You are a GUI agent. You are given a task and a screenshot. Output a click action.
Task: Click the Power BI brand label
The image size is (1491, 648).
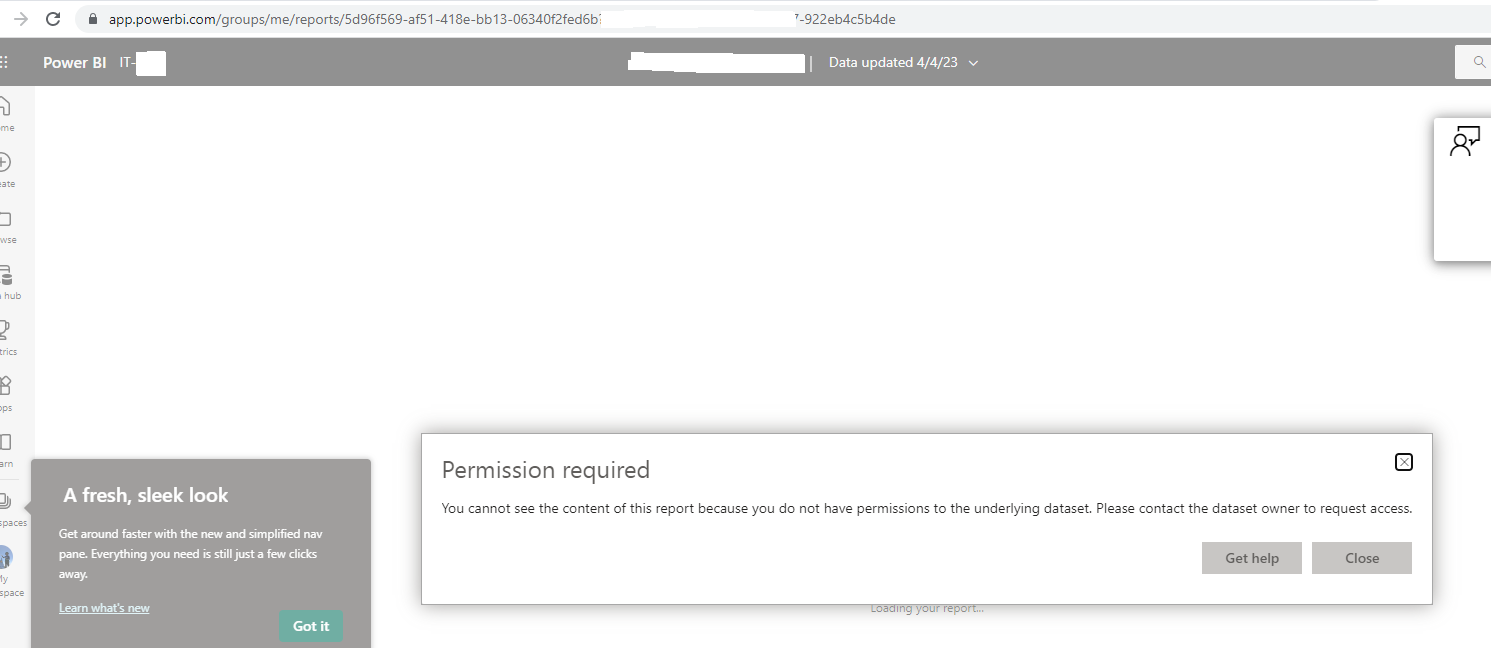coord(74,62)
